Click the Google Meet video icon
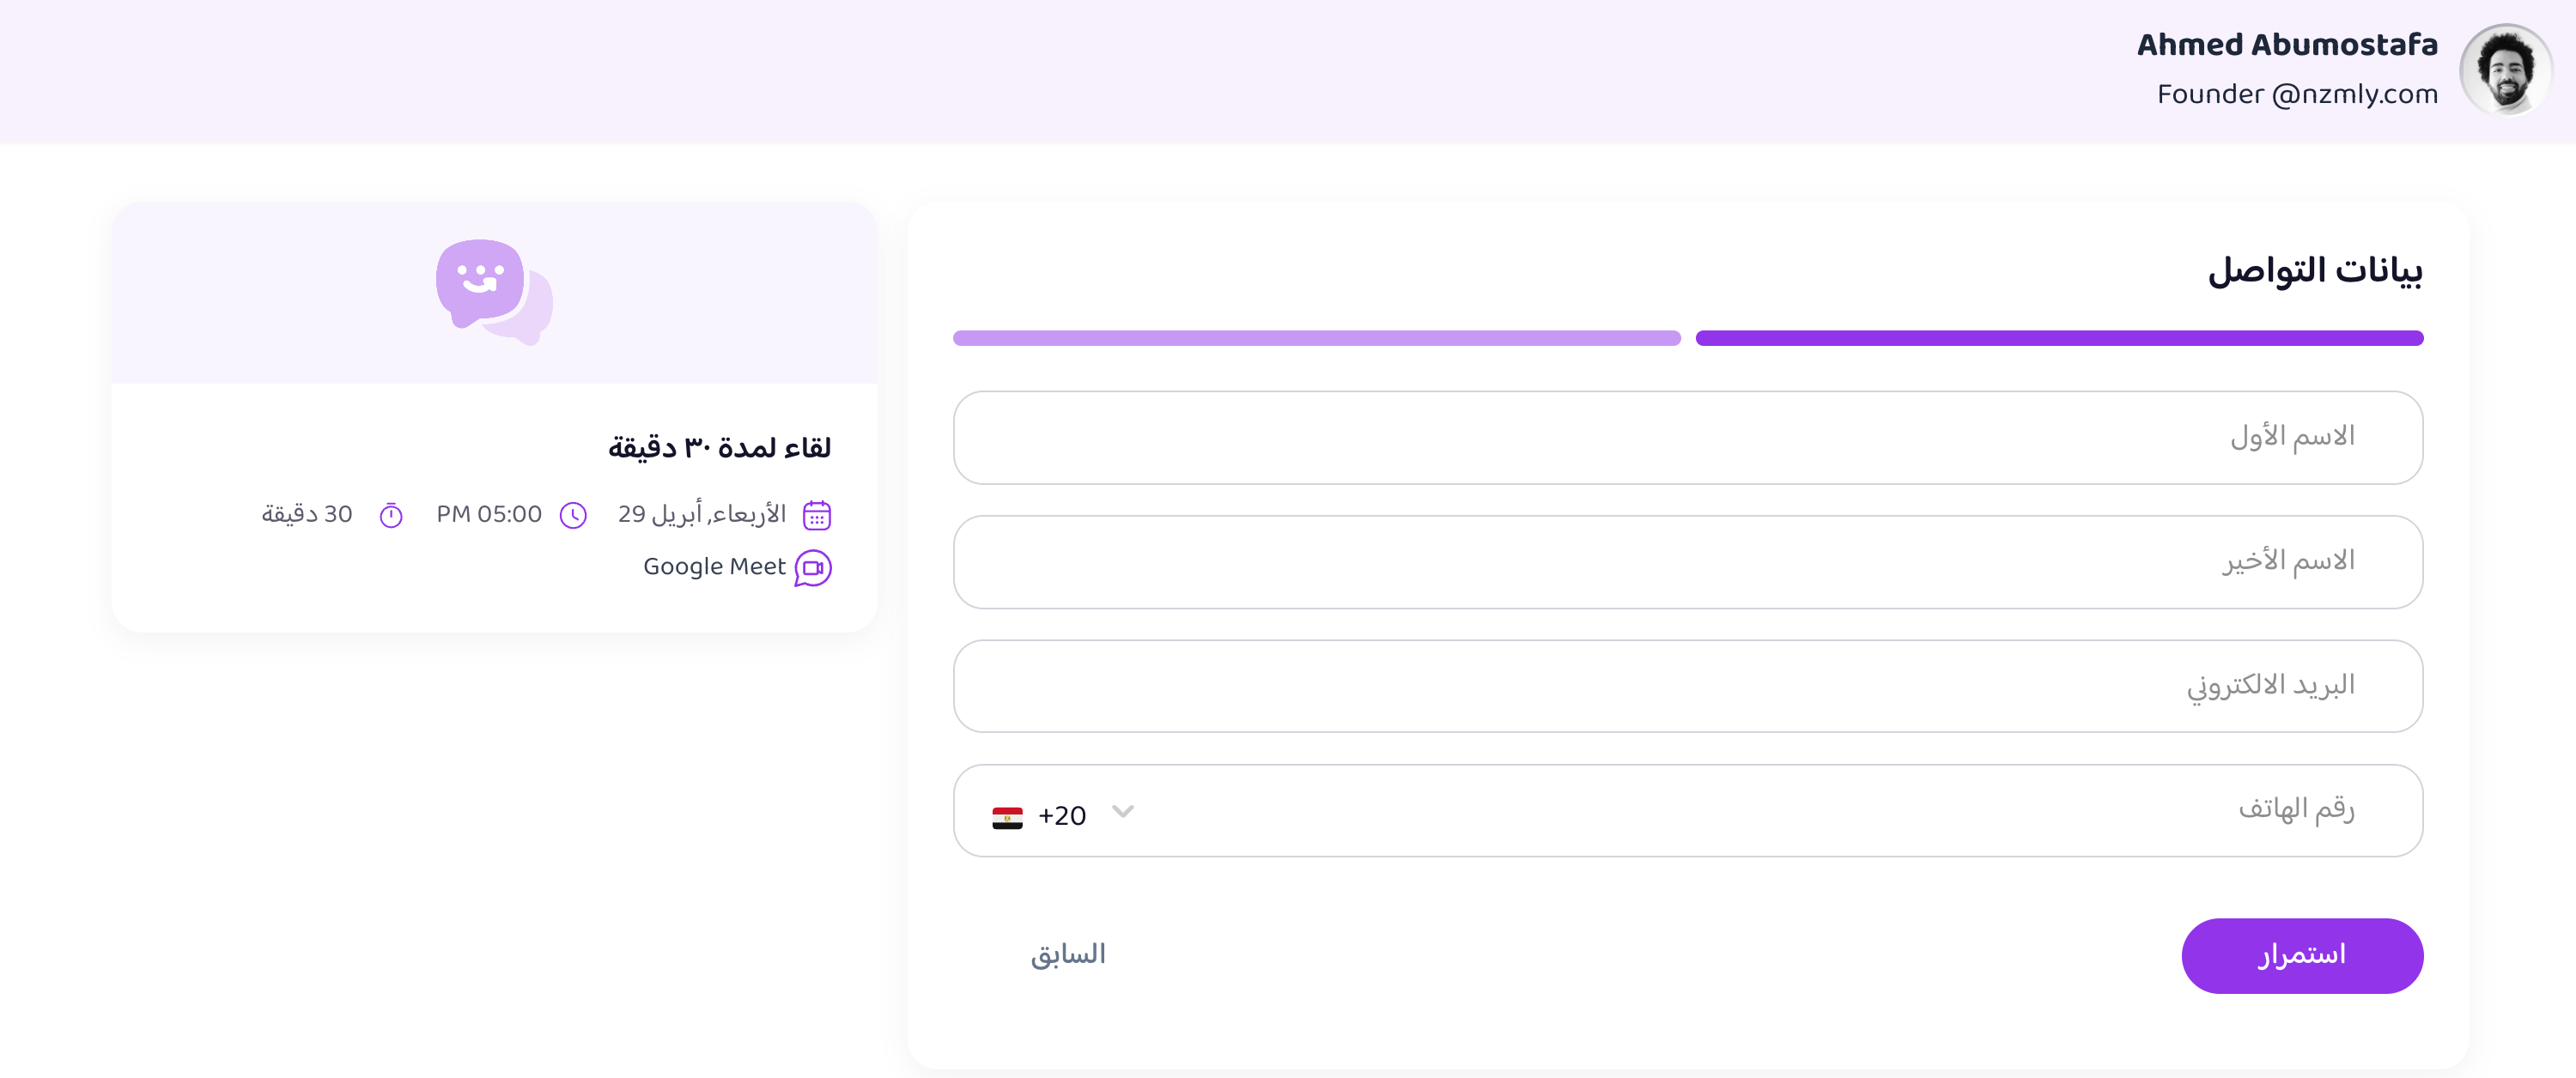This screenshot has width=2576, height=1078. point(813,568)
